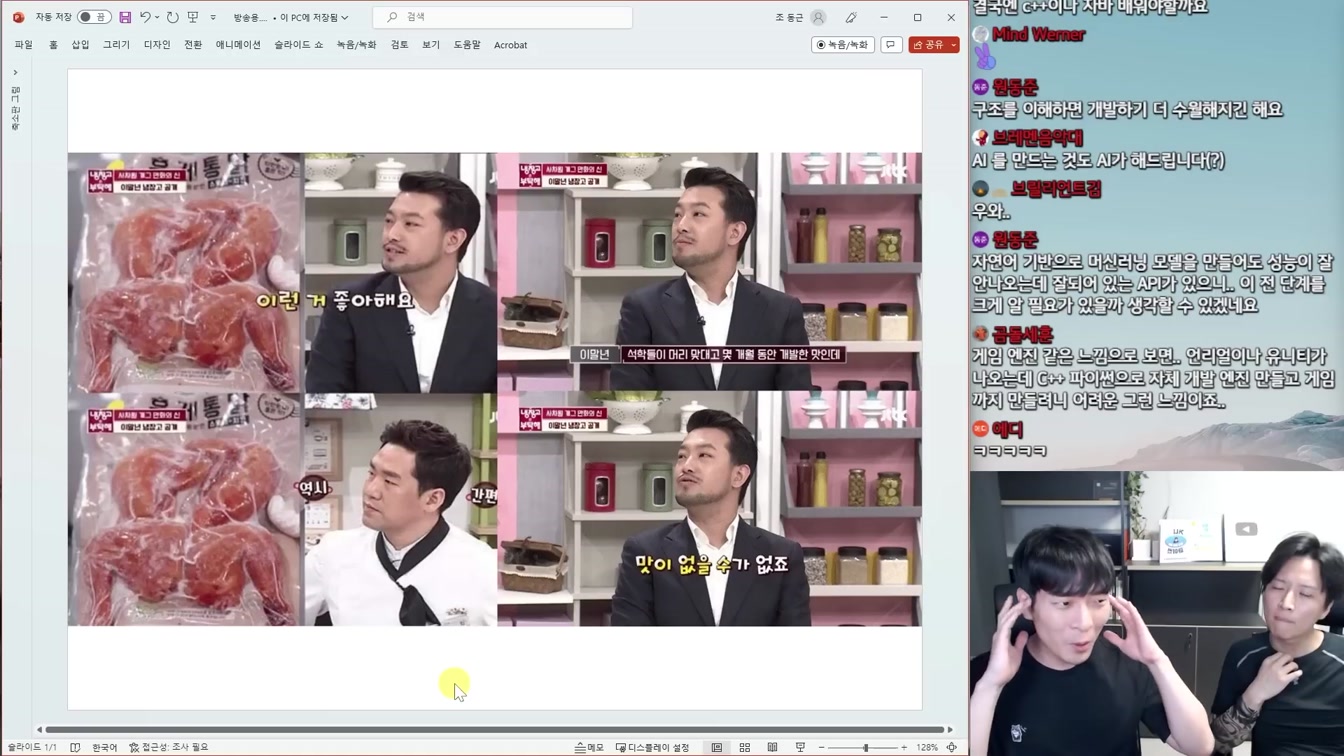Start Slide Show from status bar icon
The height and width of the screenshot is (756, 1344).
(x=800, y=747)
